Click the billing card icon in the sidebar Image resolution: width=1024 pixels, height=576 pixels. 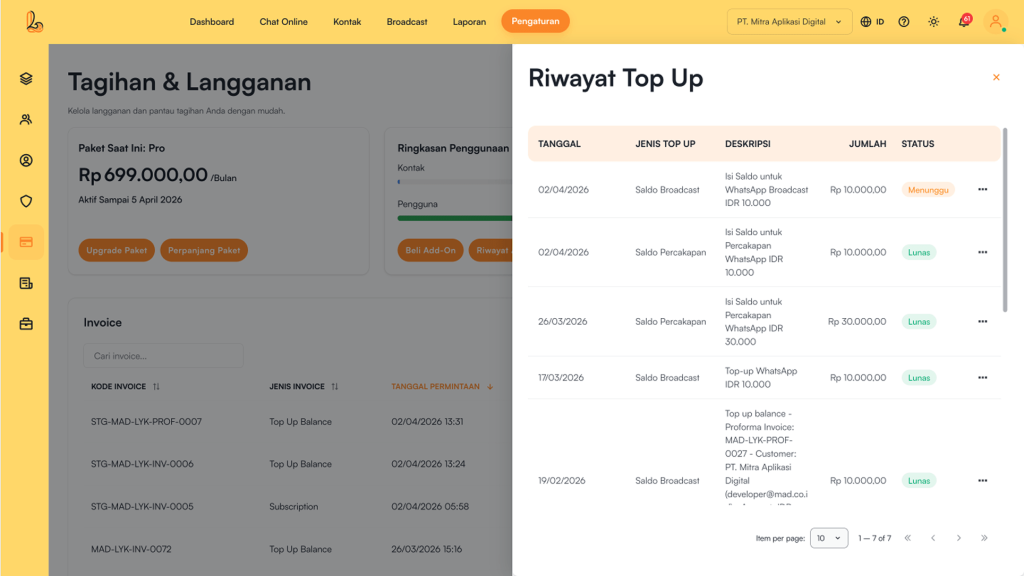pyautogui.click(x=26, y=242)
